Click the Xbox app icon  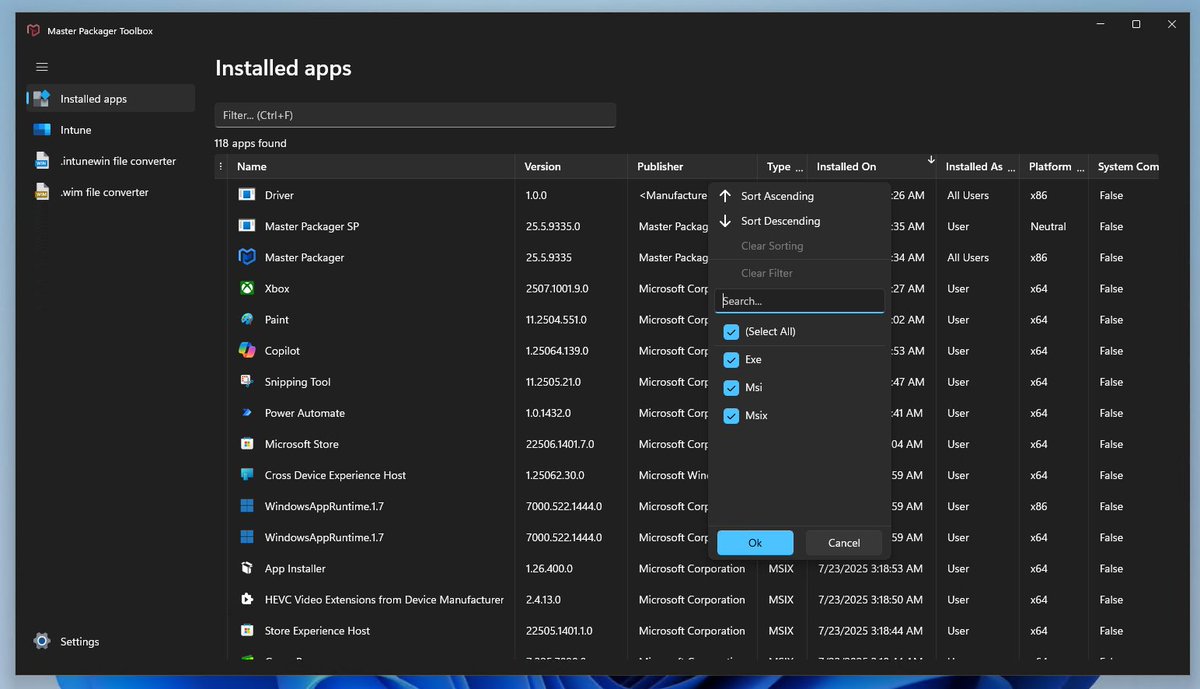247,288
